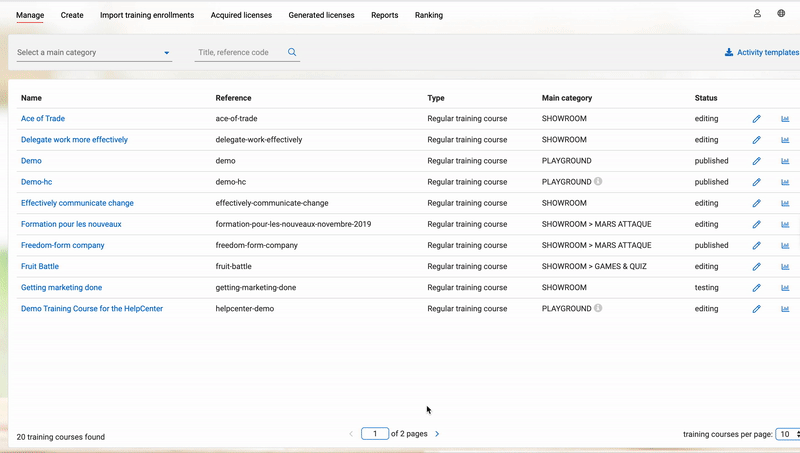Go to previous page arrow
The width and height of the screenshot is (800, 453).
[x=351, y=434]
